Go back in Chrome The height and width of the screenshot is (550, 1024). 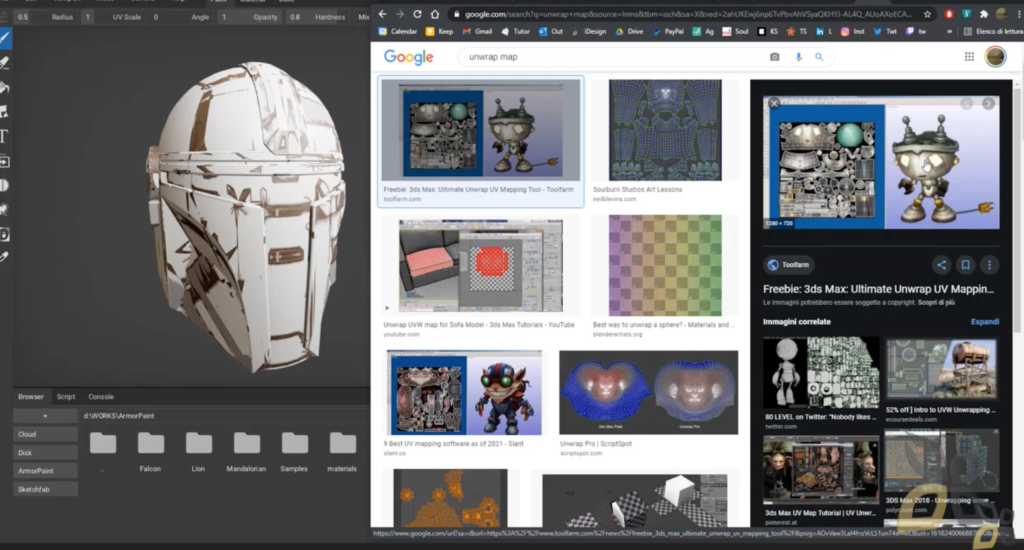[383, 14]
